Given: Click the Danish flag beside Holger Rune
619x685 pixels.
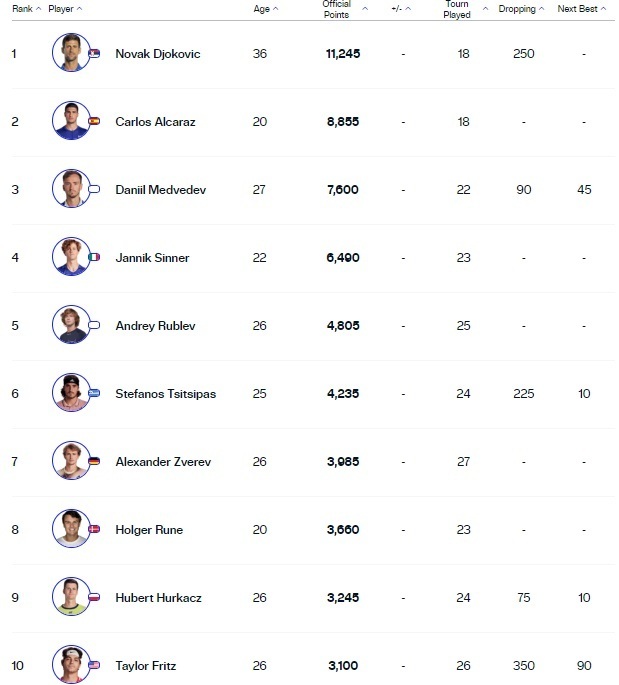Looking at the screenshot, I should [95, 529].
